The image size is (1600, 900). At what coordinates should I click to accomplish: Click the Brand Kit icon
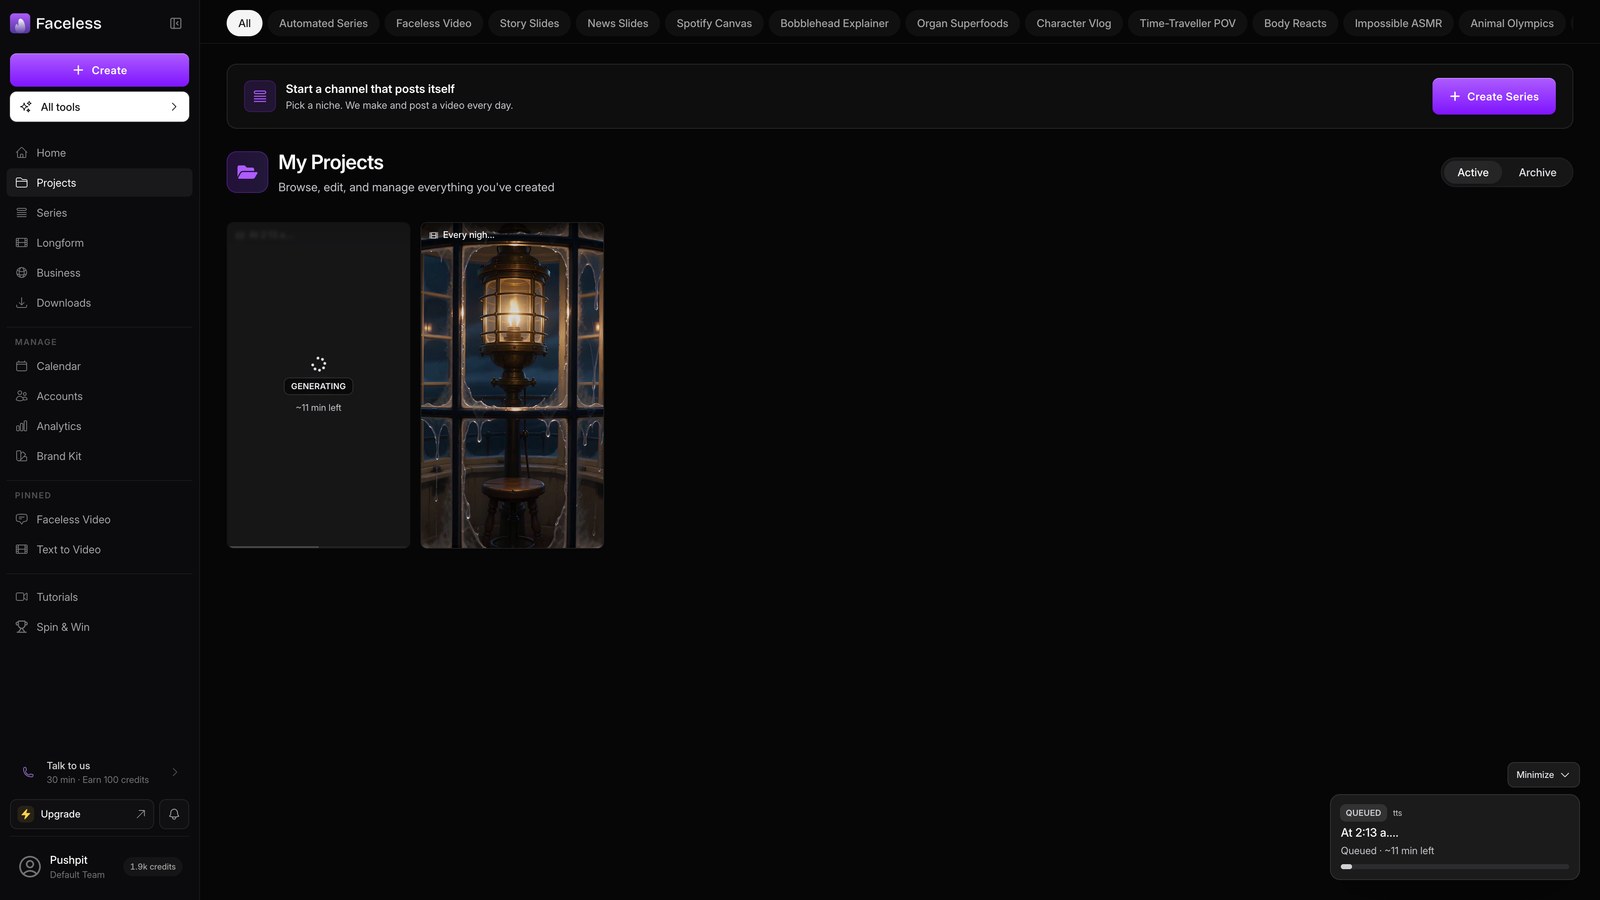click(22, 456)
